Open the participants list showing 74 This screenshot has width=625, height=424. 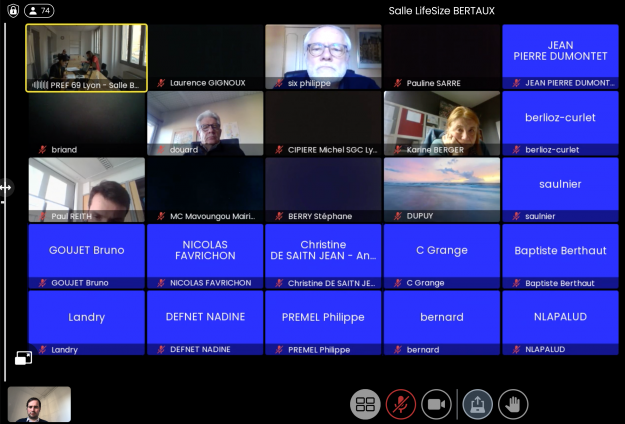[x=39, y=11]
